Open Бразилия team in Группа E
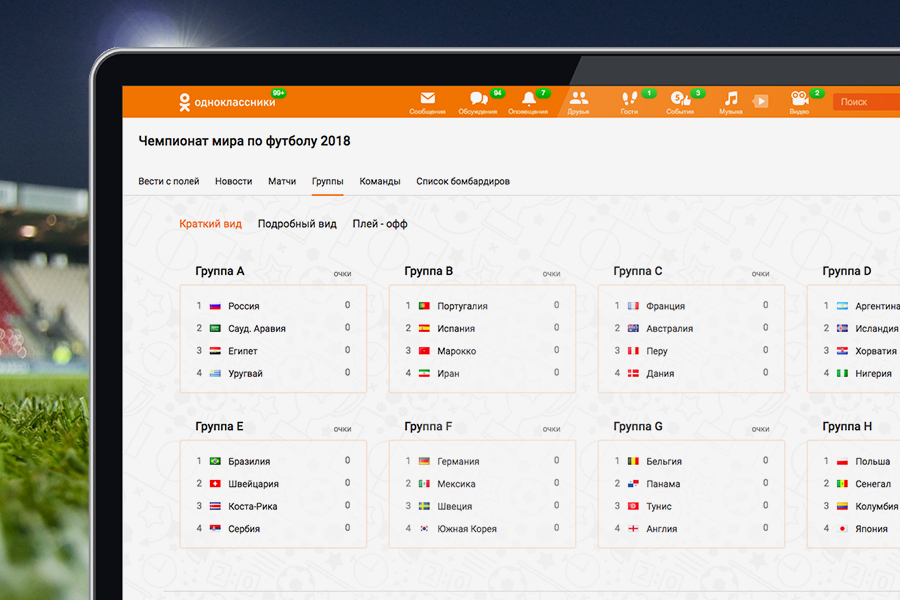Image resolution: width=900 pixels, height=600 pixels. [x=248, y=461]
